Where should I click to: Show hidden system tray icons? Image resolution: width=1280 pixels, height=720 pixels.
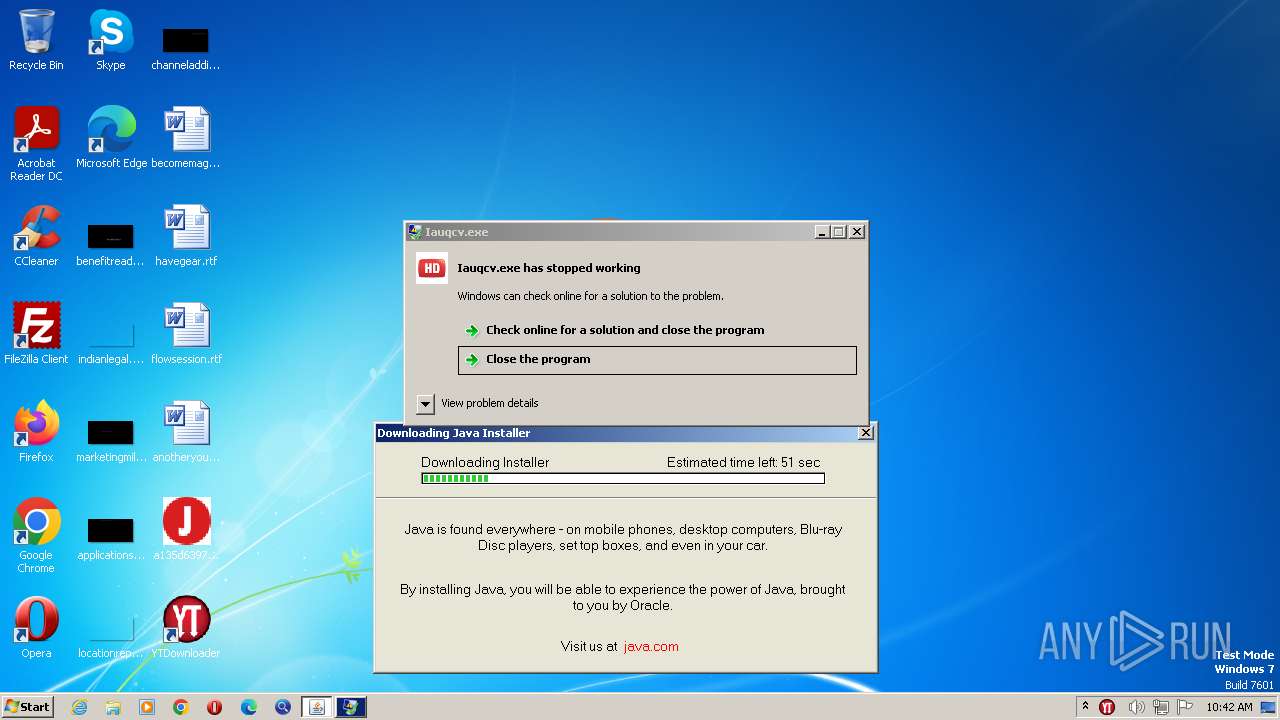(x=1085, y=707)
